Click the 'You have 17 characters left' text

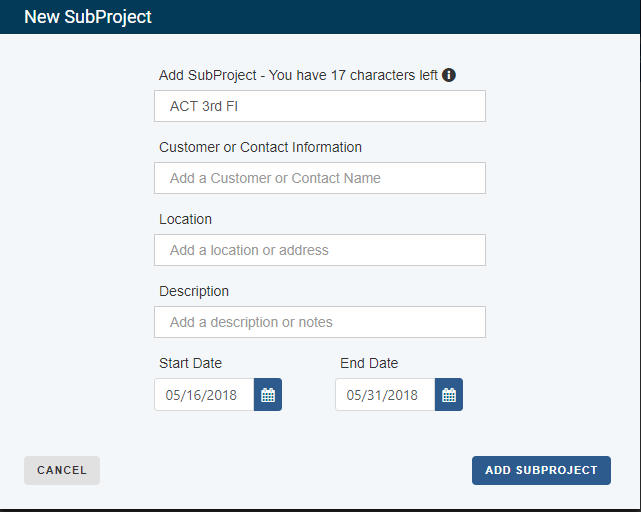pos(353,75)
